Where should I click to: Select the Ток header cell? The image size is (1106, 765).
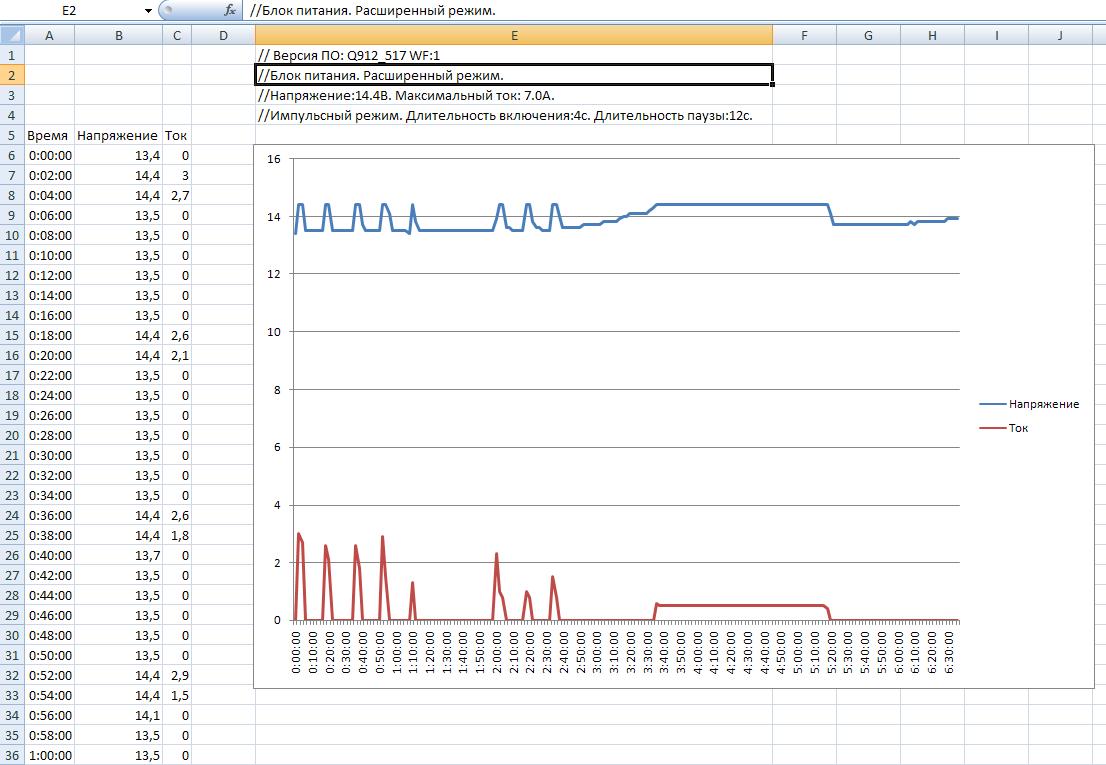(x=176, y=135)
